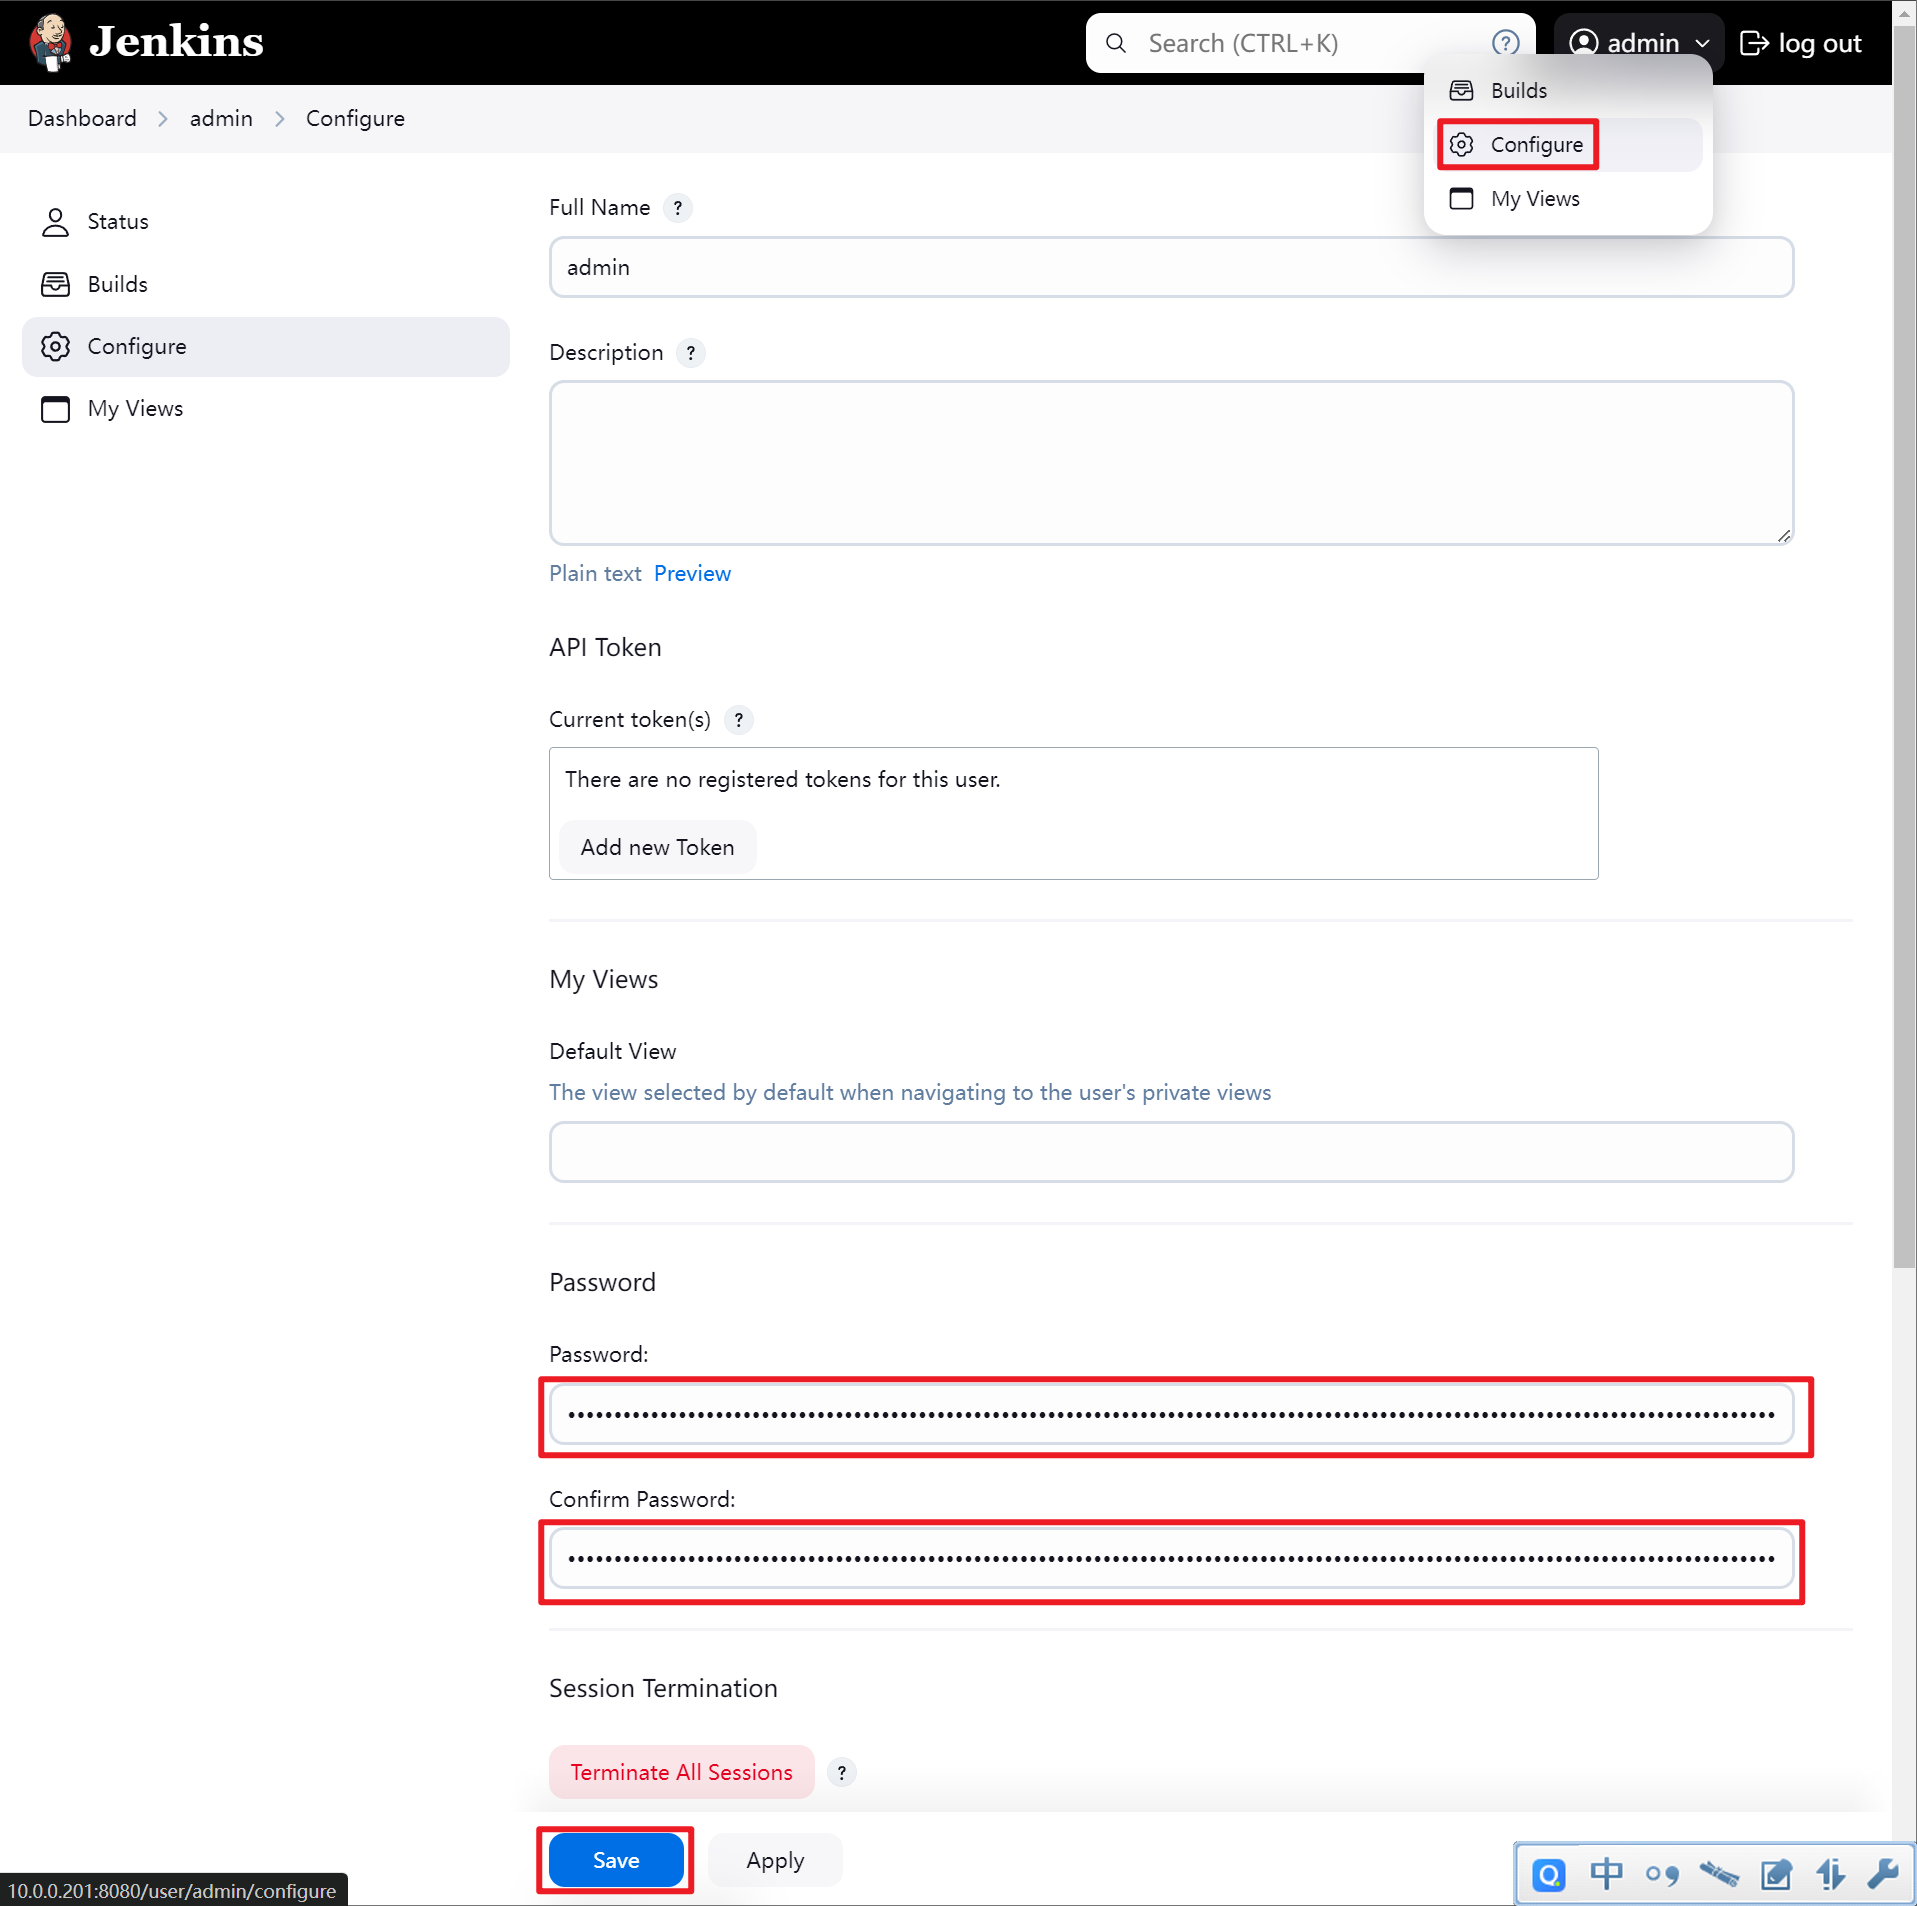Click the Configure gear icon in dropdown
The image size is (1917, 1906).
click(1461, 144)
